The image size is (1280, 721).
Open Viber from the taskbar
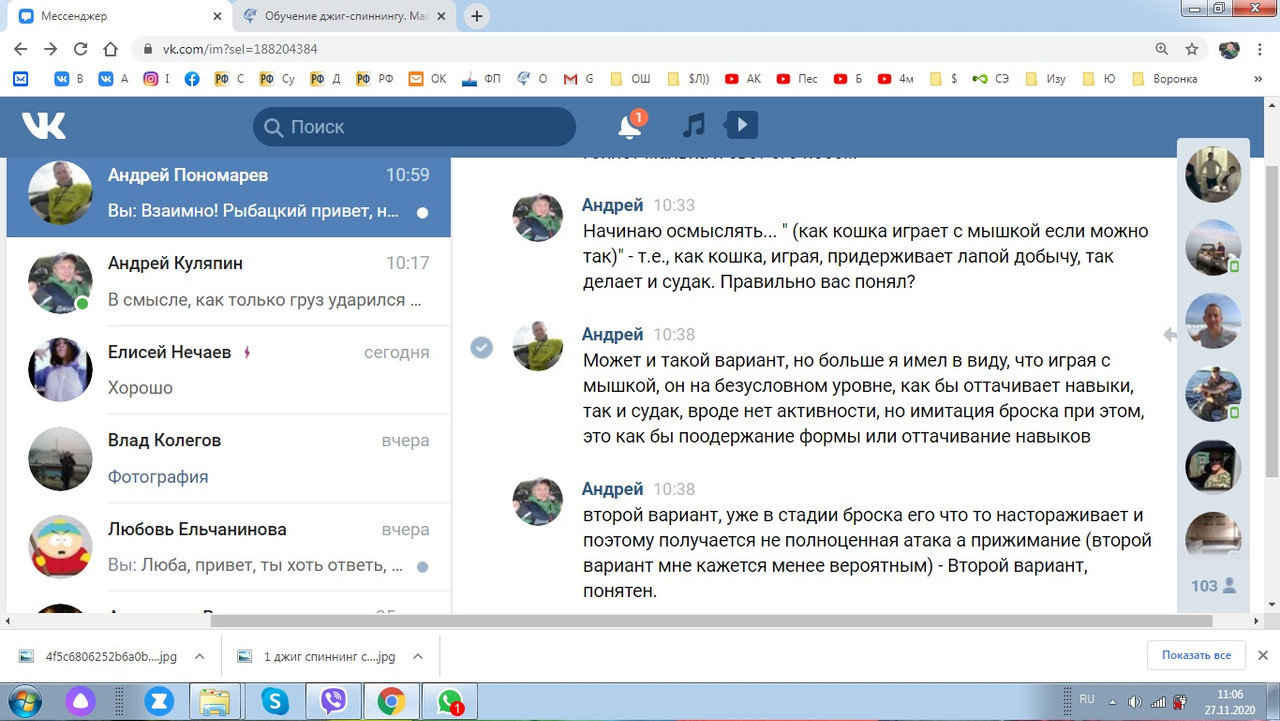334,701
